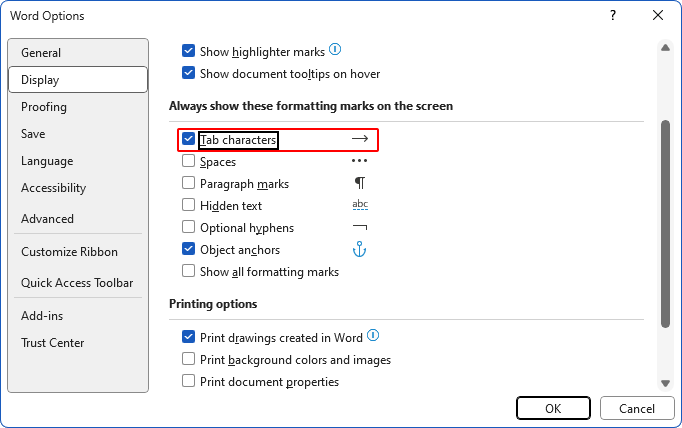Click info icon next to Print drawings option
This screenshot has width=682, height=428.
374,336
